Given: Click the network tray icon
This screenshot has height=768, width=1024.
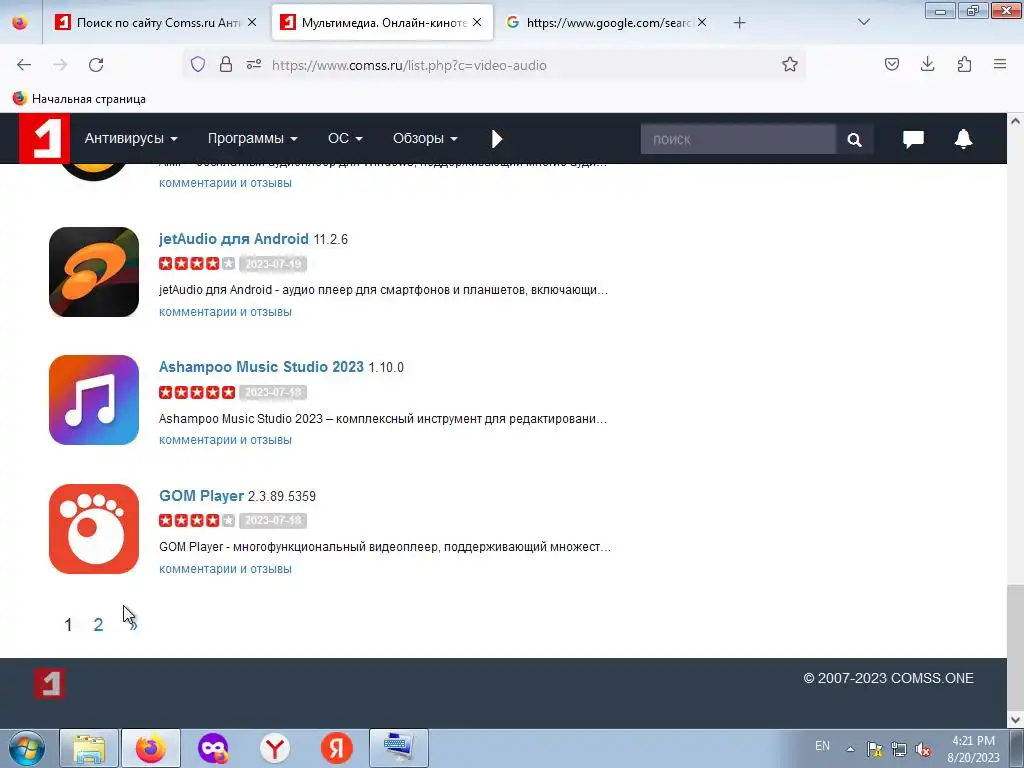Looking at the screenshot, I should (x=899, y=749).
